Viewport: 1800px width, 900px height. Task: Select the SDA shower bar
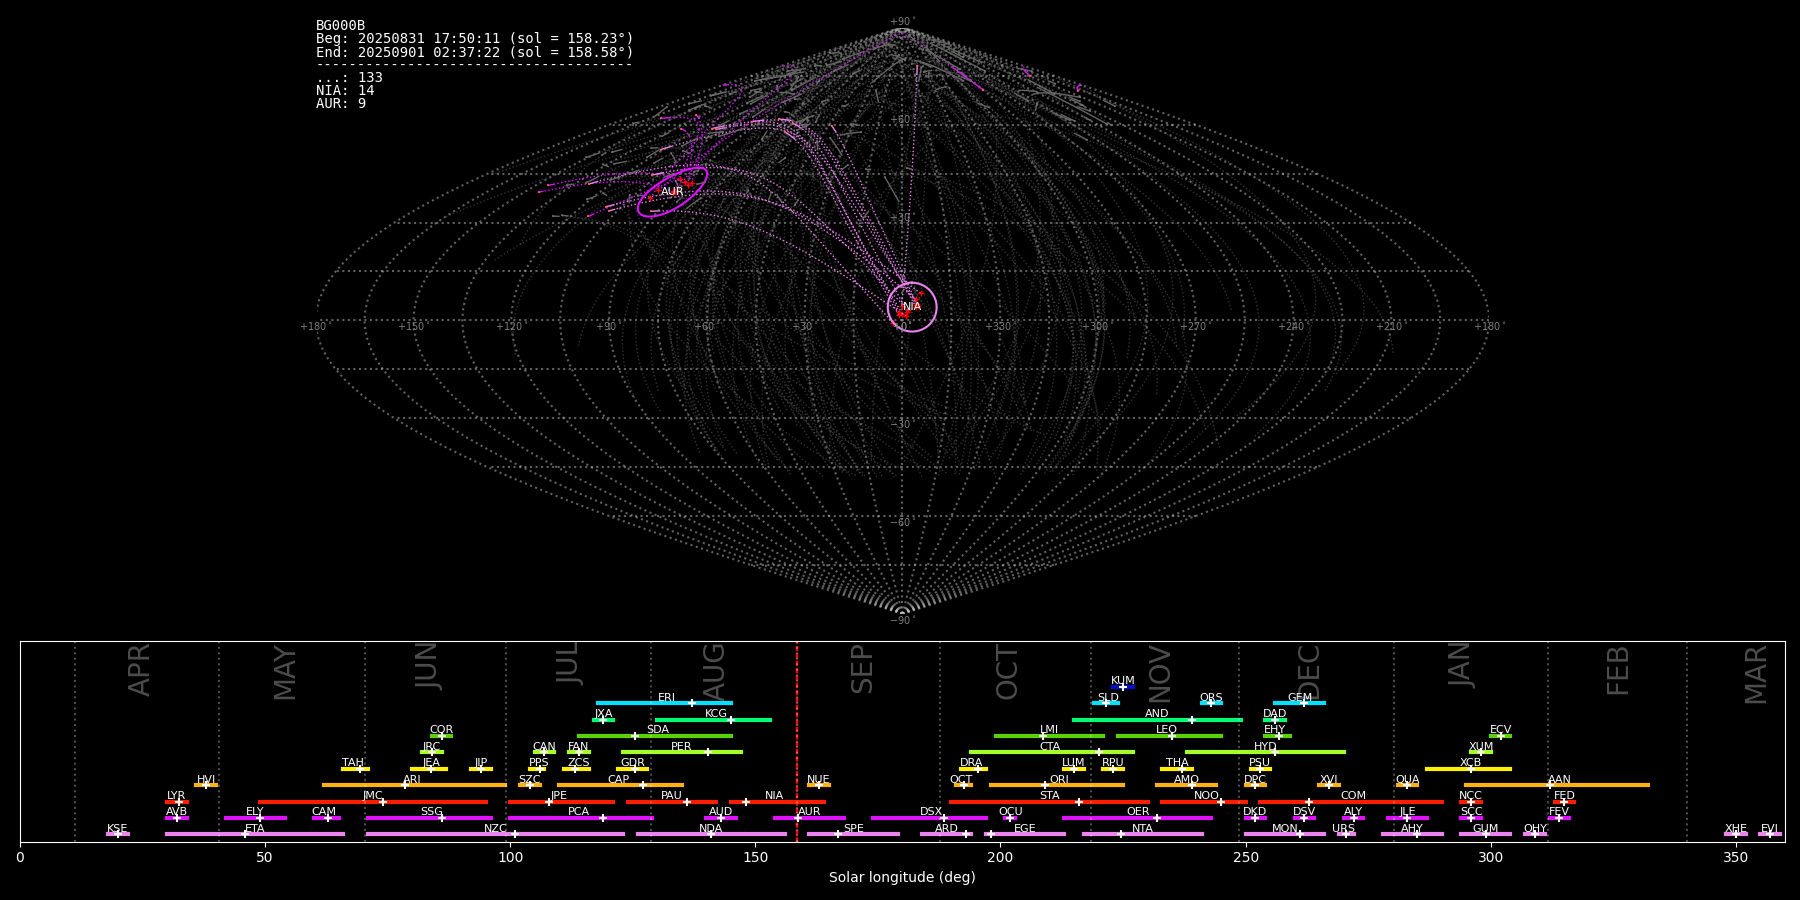tap(655, 736)
